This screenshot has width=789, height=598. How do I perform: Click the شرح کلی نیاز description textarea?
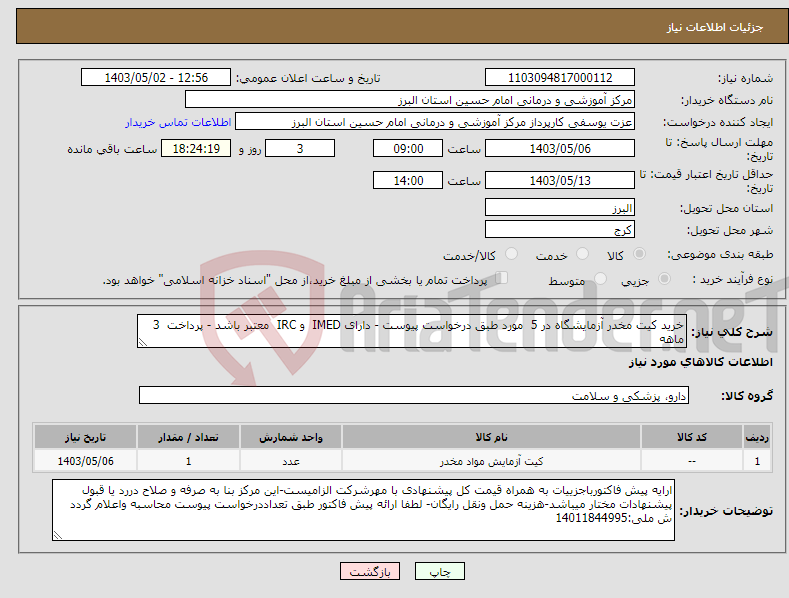(x=412, y=331)
